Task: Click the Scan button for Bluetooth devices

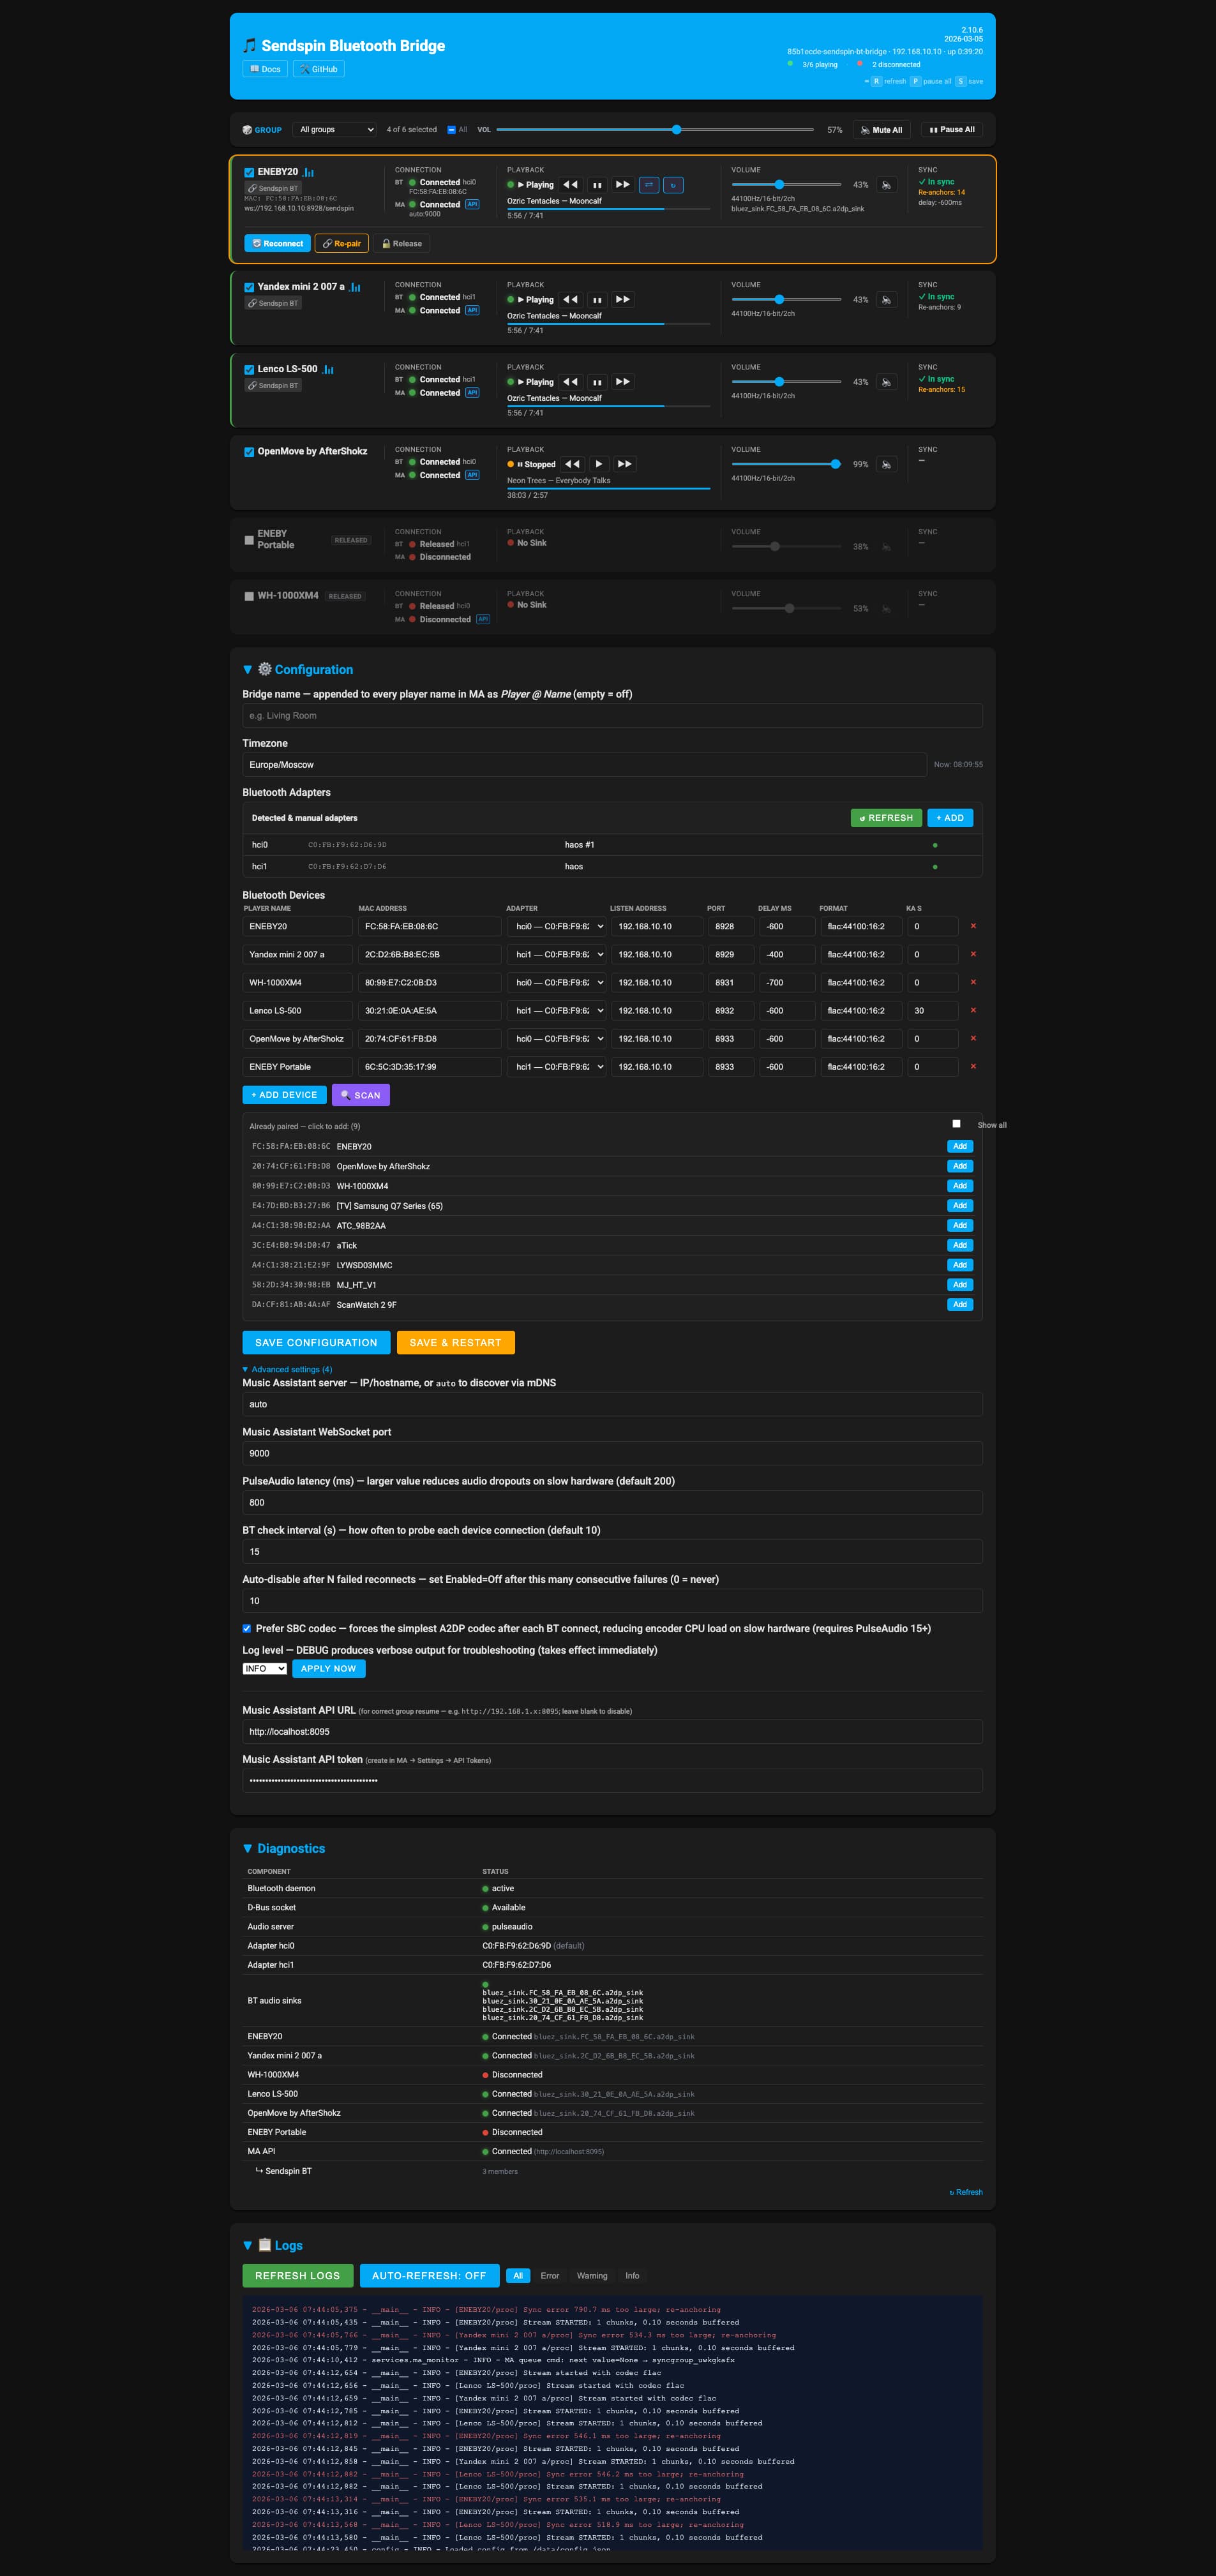Action: point(361,1095)
